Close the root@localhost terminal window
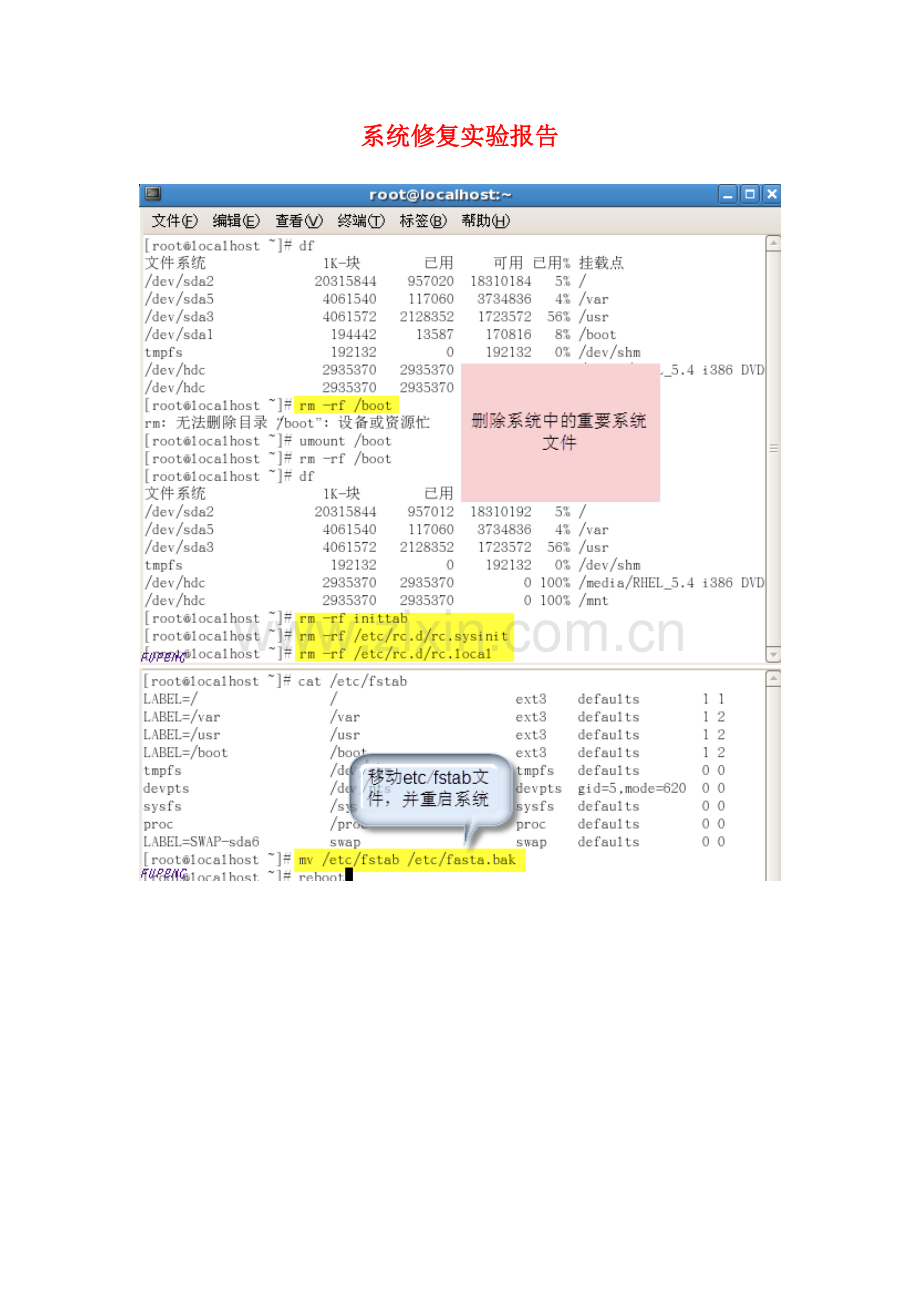 (x=770, y=195)
